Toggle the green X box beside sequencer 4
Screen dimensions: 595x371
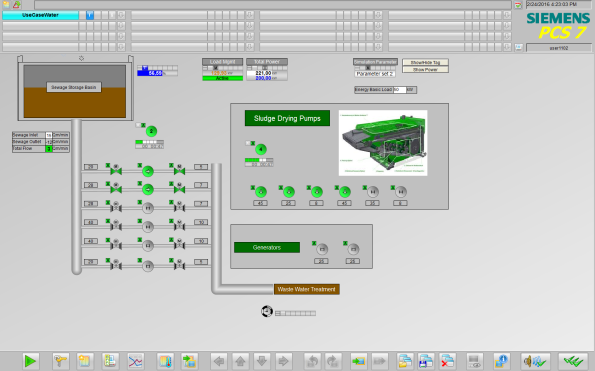point(253,143)
